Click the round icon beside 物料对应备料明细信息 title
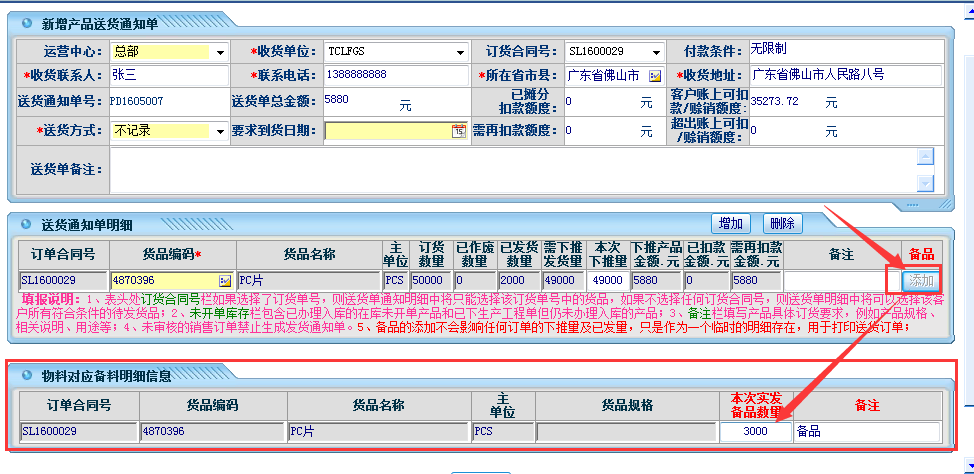 point(25,376)
